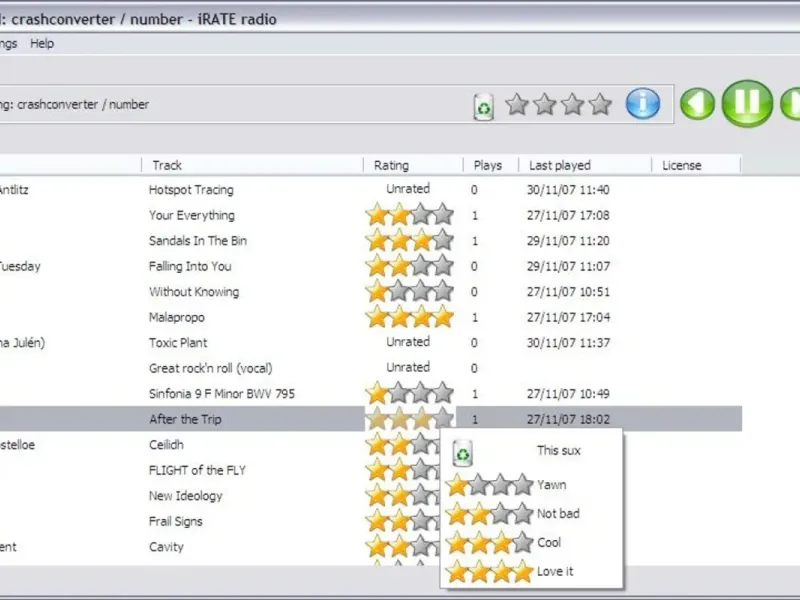Select the Hotspot Tracing track
This screenshot has height=600, width=800.
click(x=191, y=190)
